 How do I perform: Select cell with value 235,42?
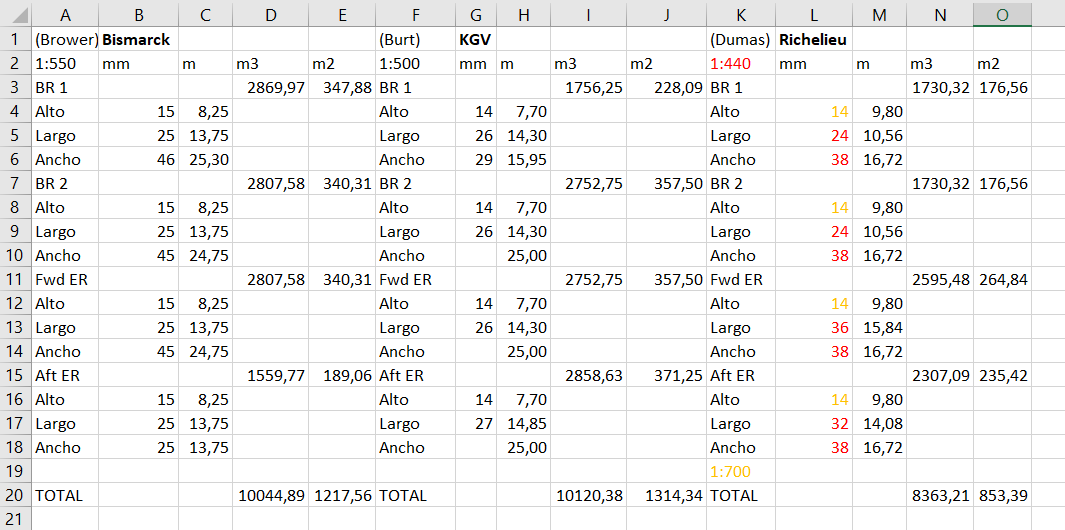click(x=1002, y=376)
